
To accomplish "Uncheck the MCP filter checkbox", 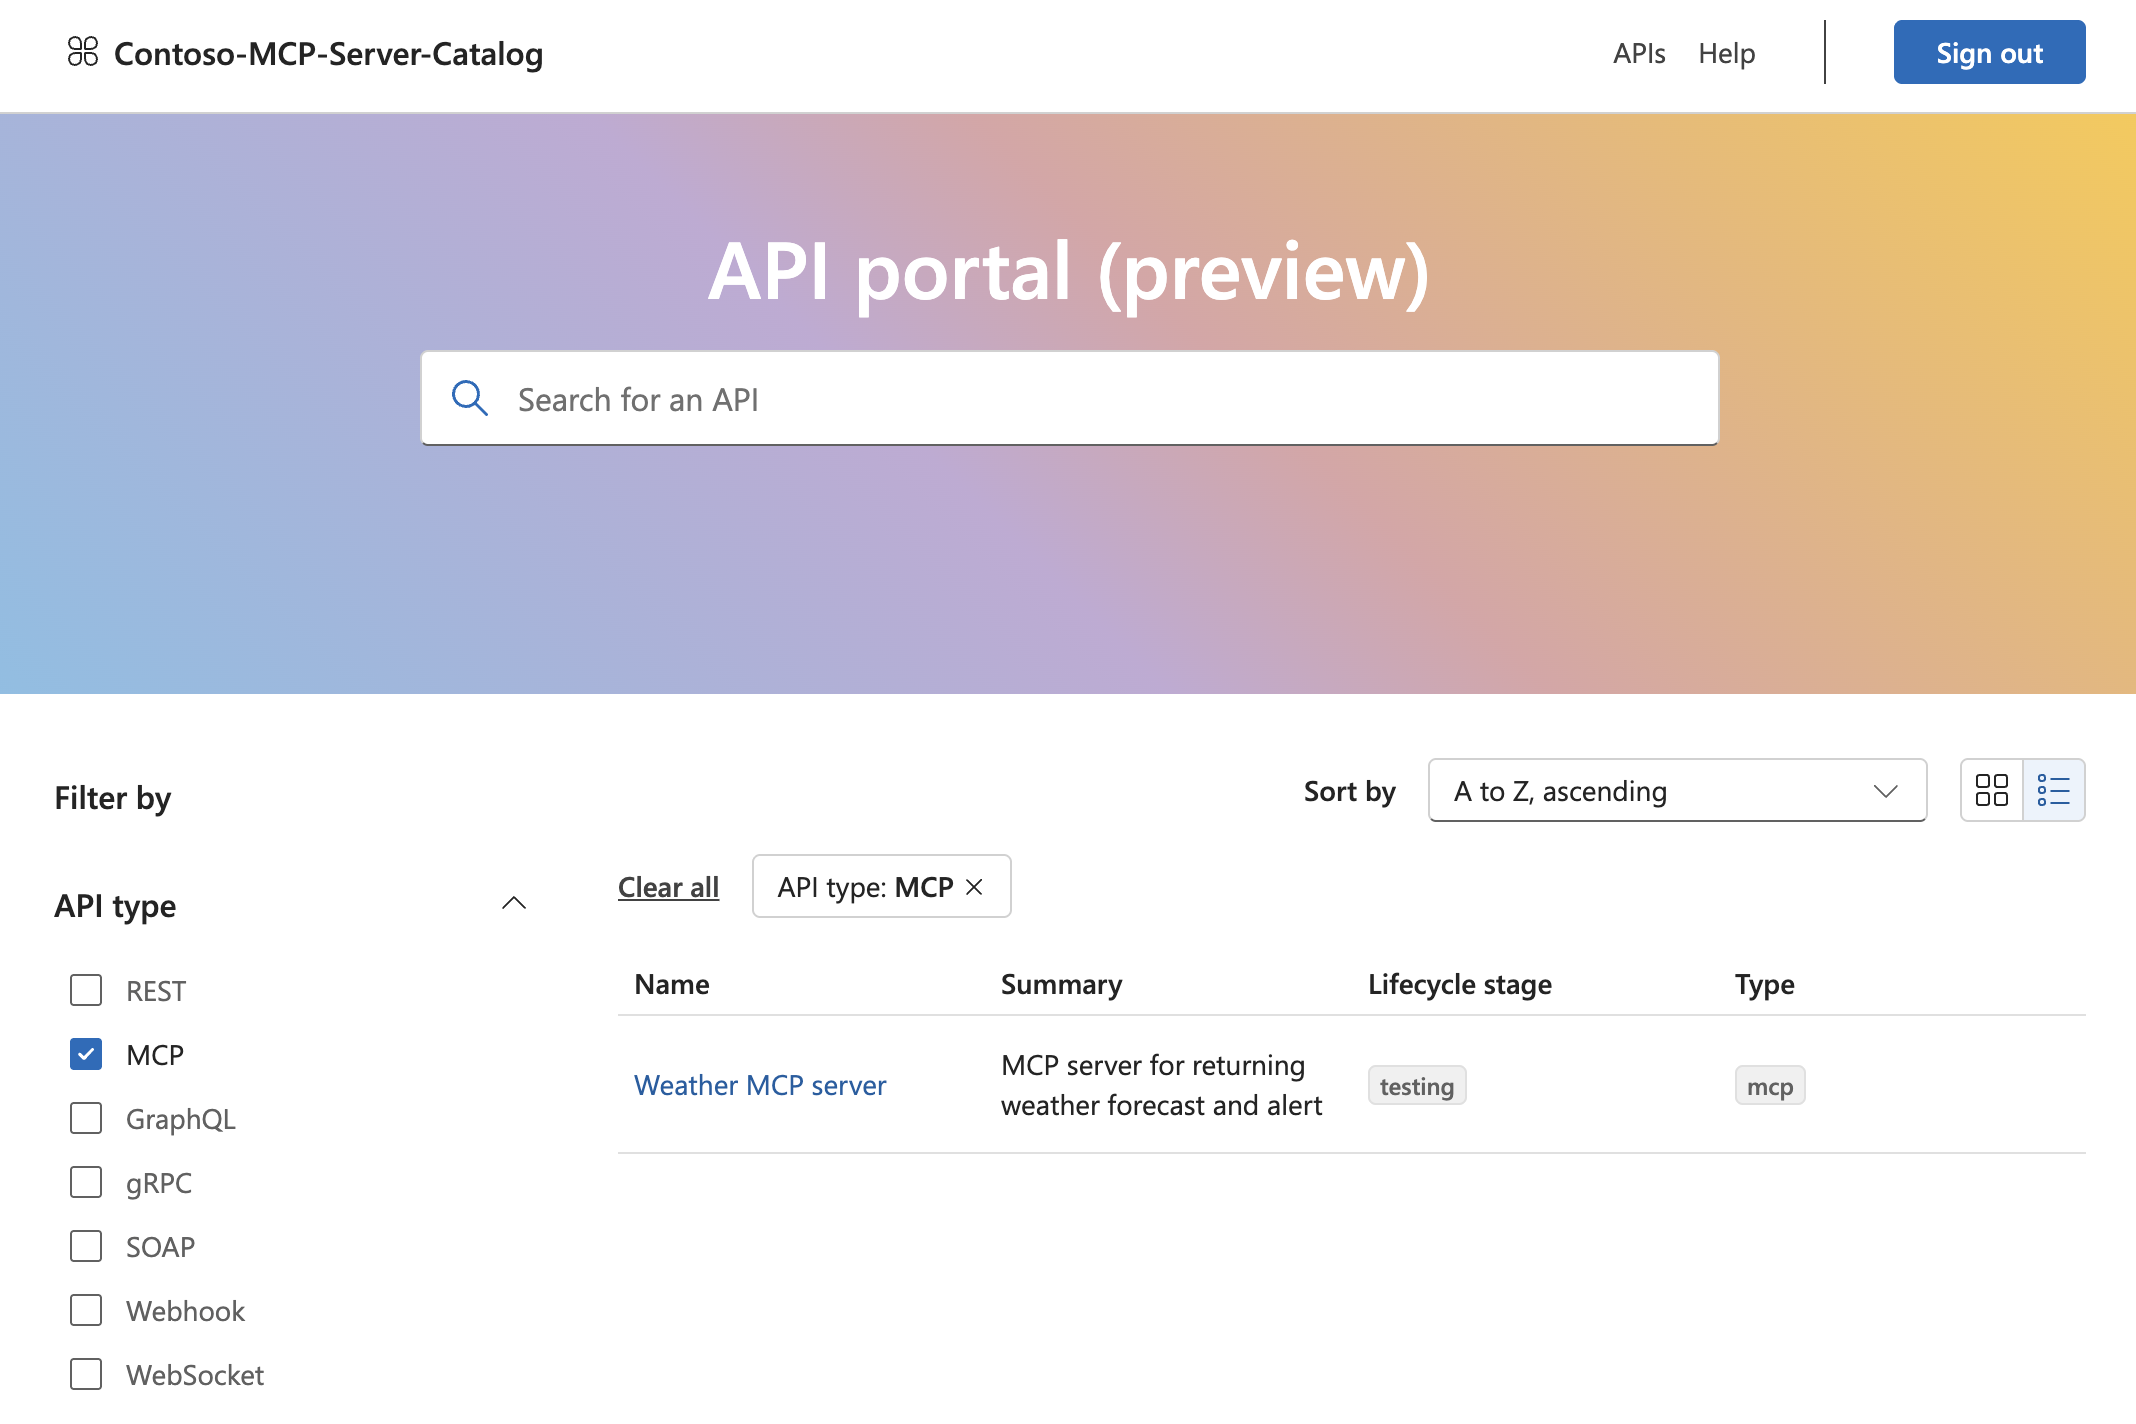I will click(x=86, y=1054).
